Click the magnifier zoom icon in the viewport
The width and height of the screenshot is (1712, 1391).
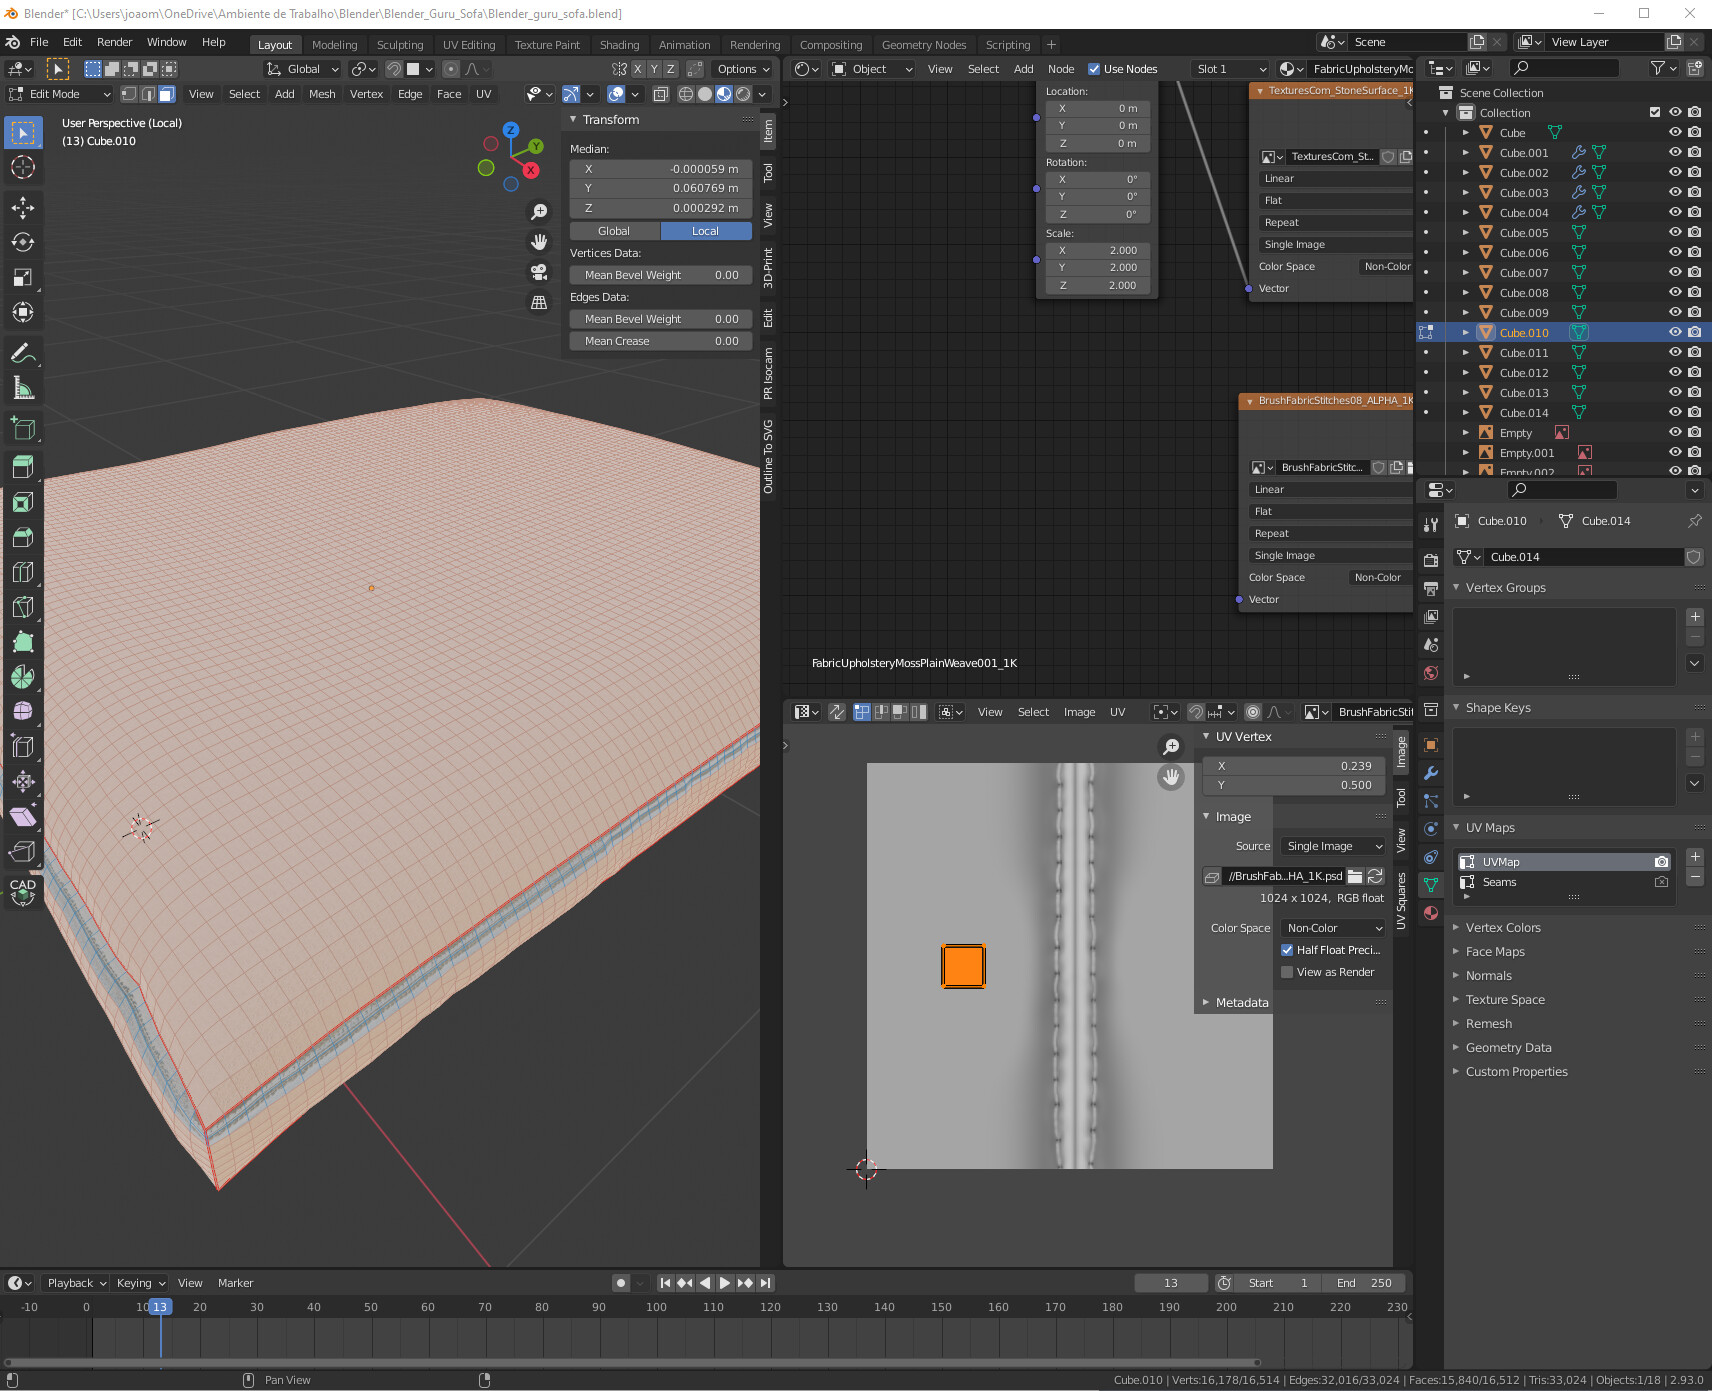pyautogui.click(x=540, y=211)
